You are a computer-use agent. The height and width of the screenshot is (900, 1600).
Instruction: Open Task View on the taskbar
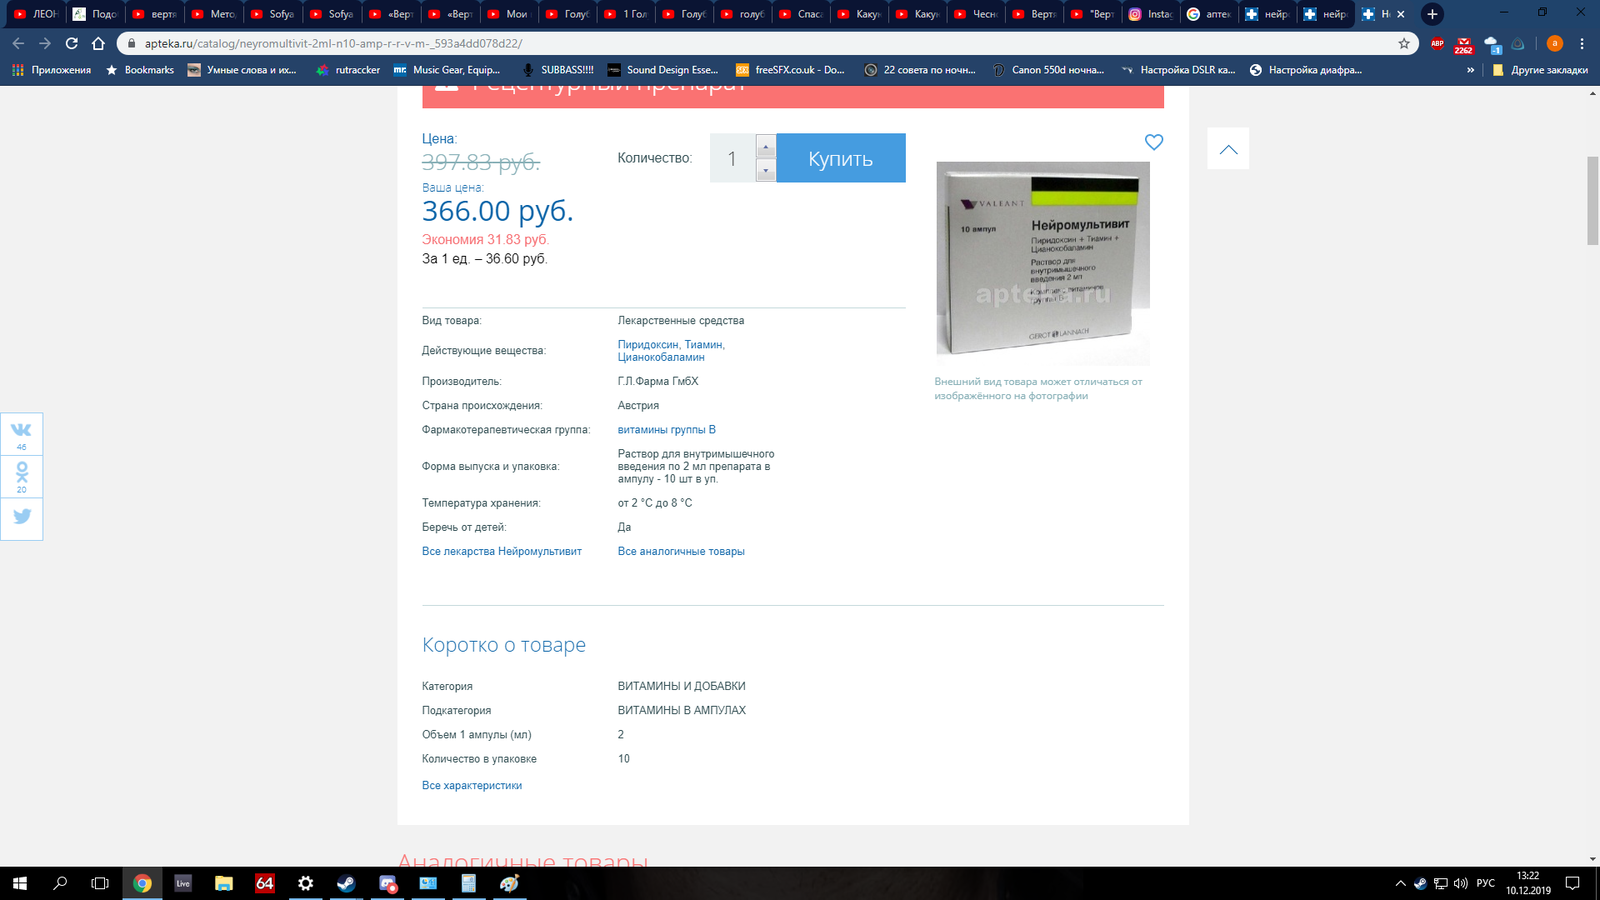click(x=100, y=883)
